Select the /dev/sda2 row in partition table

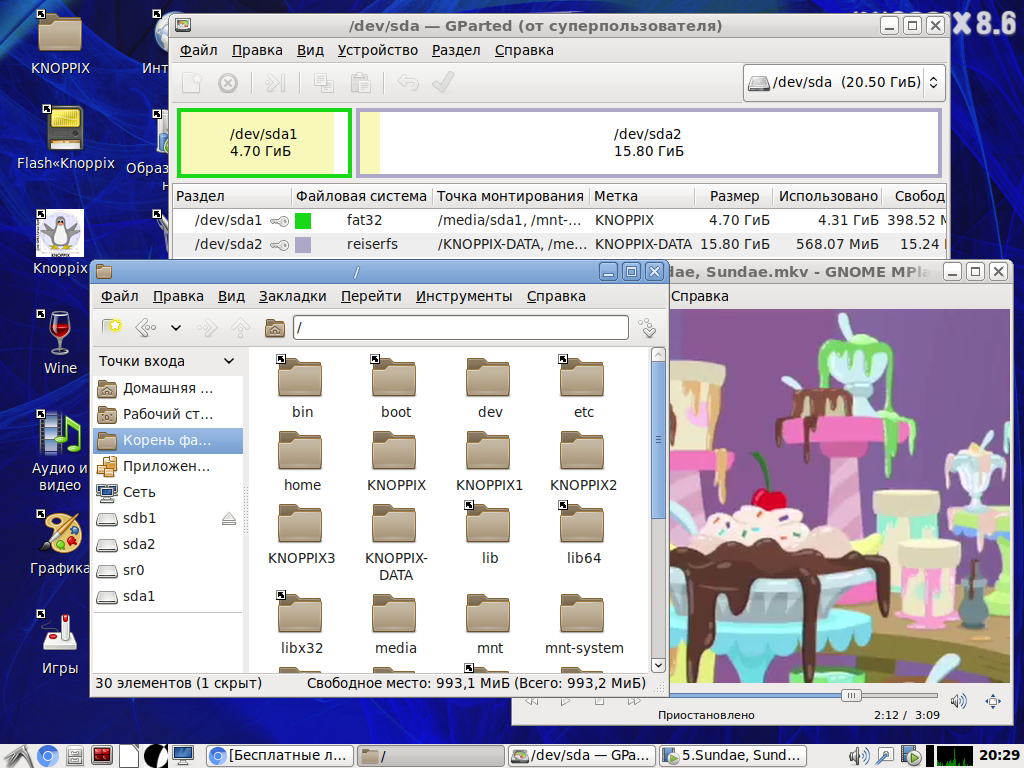(559, 244)
